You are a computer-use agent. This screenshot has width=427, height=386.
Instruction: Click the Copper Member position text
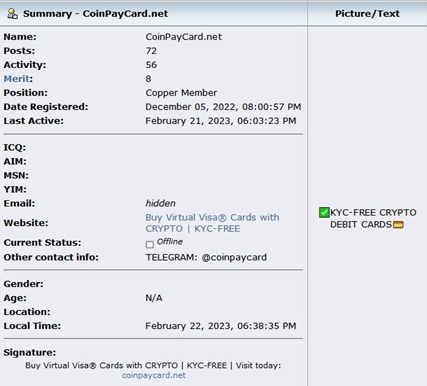181,93
